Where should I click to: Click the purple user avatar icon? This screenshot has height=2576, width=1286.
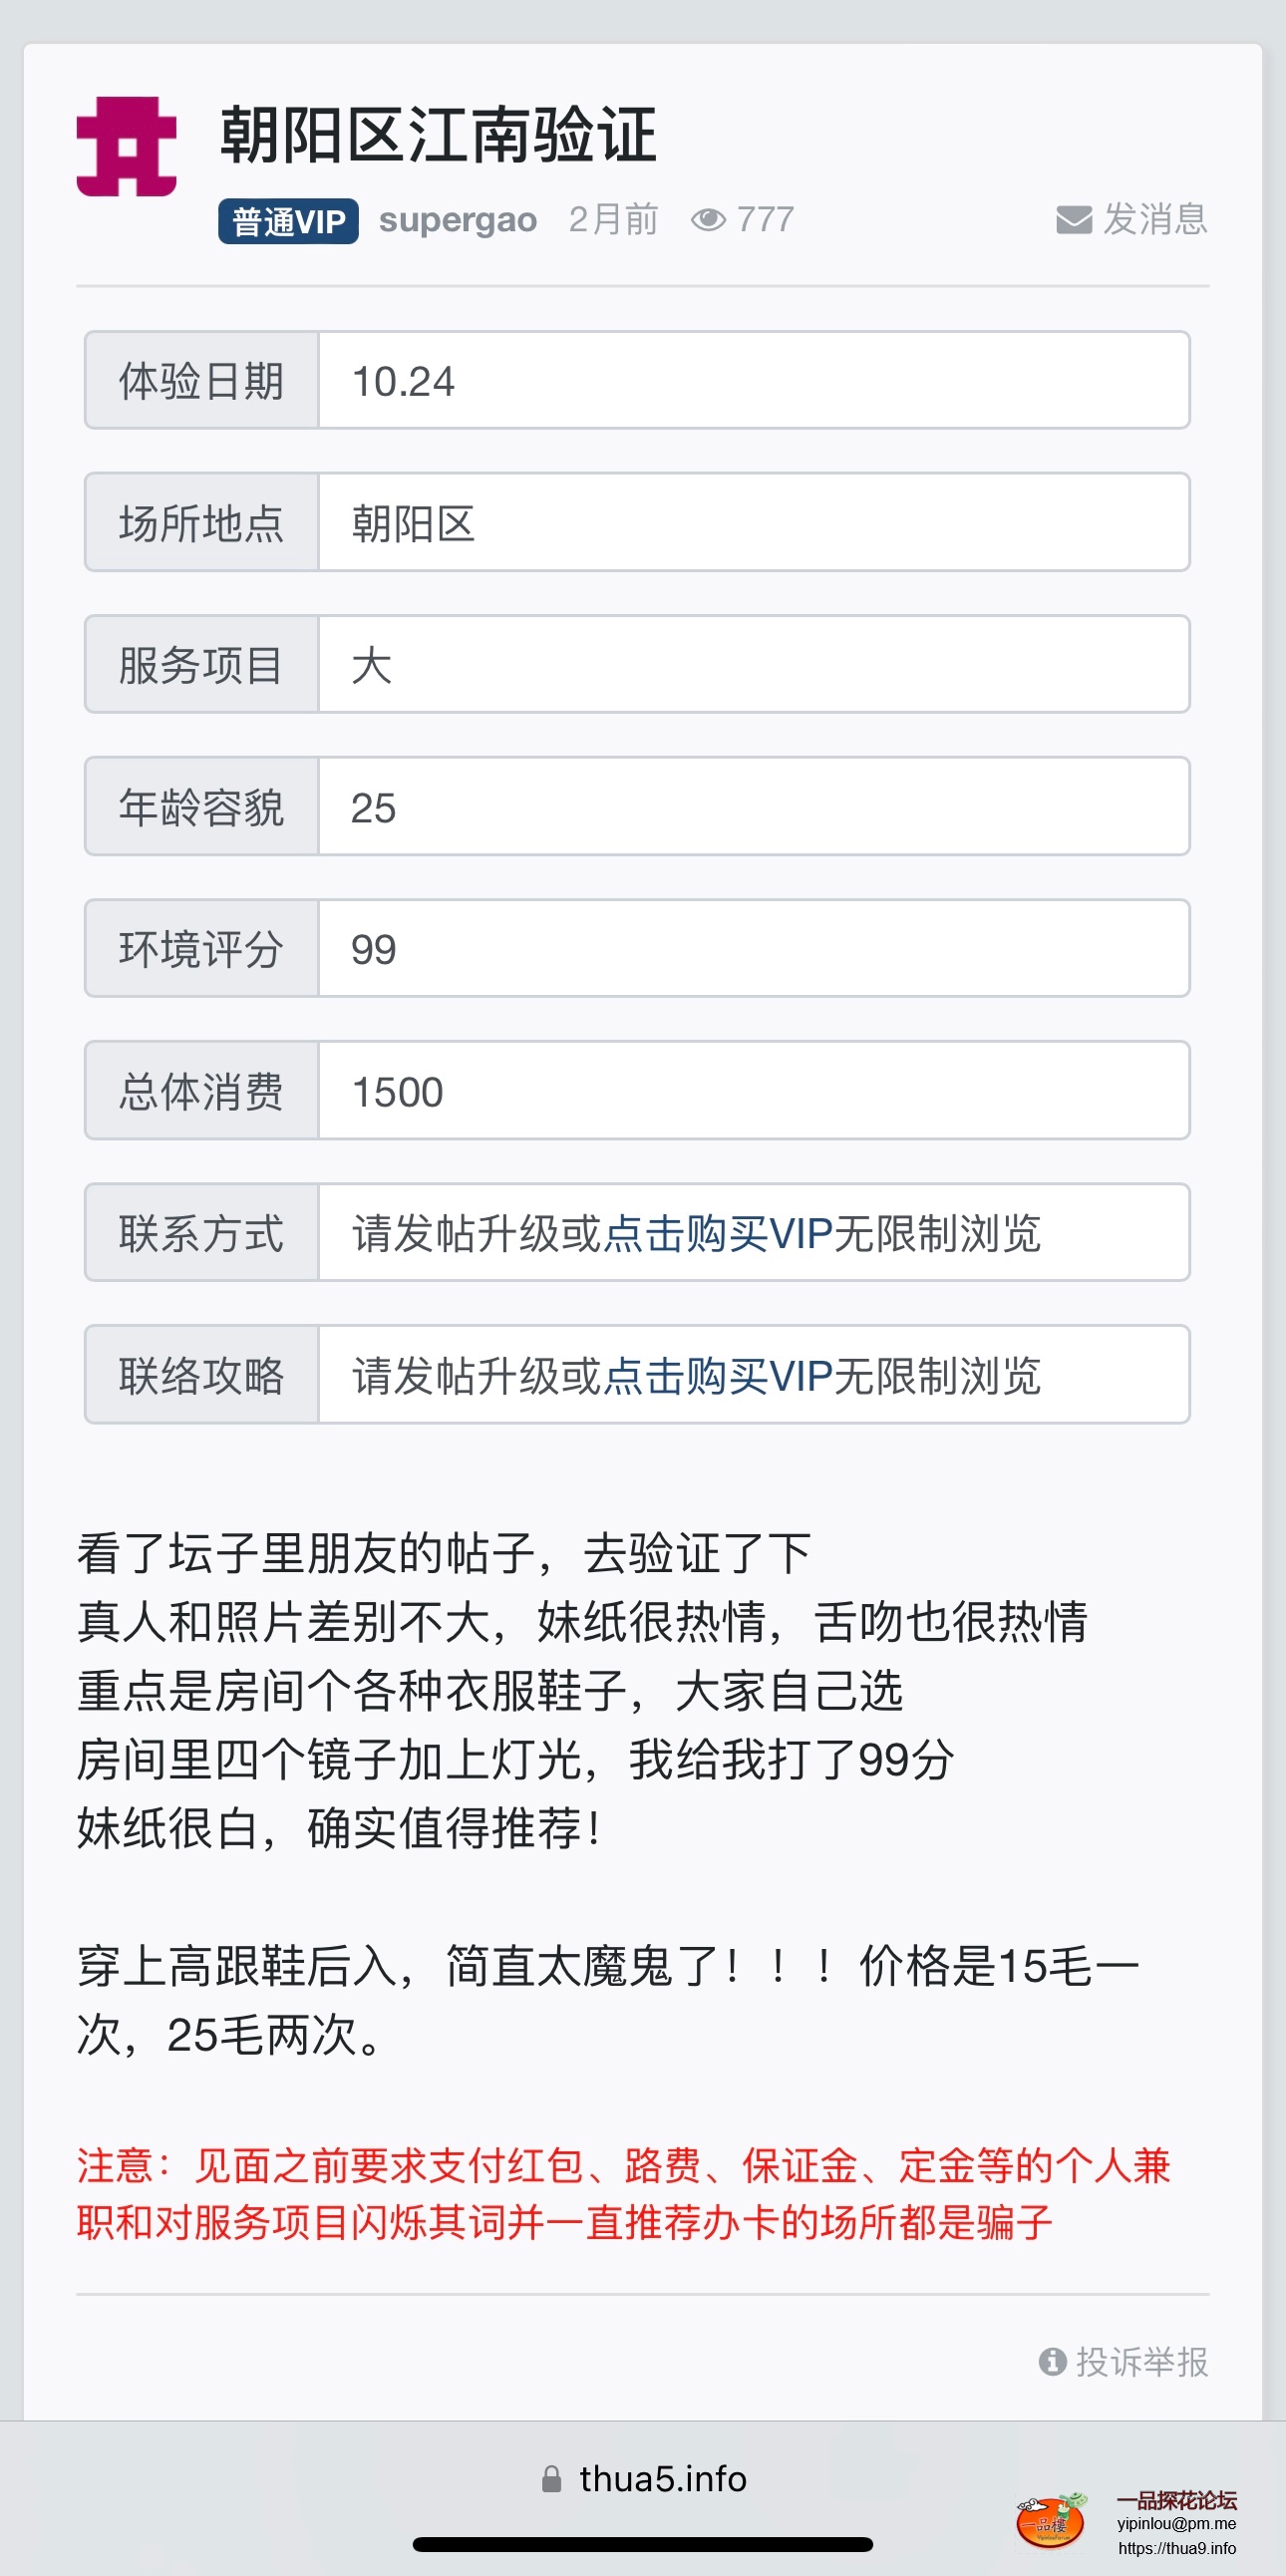pos(127,146)
